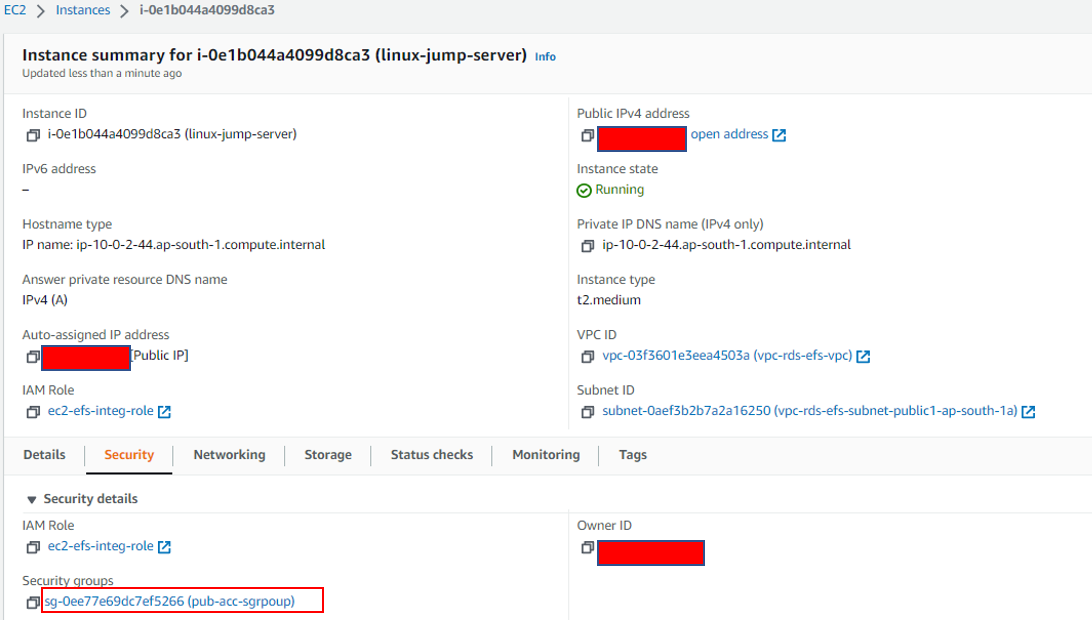Open vpc-03f3601e3eea4503a VPC link
The height and width of the screenshot is (620, 1092).
click(727, 355)
